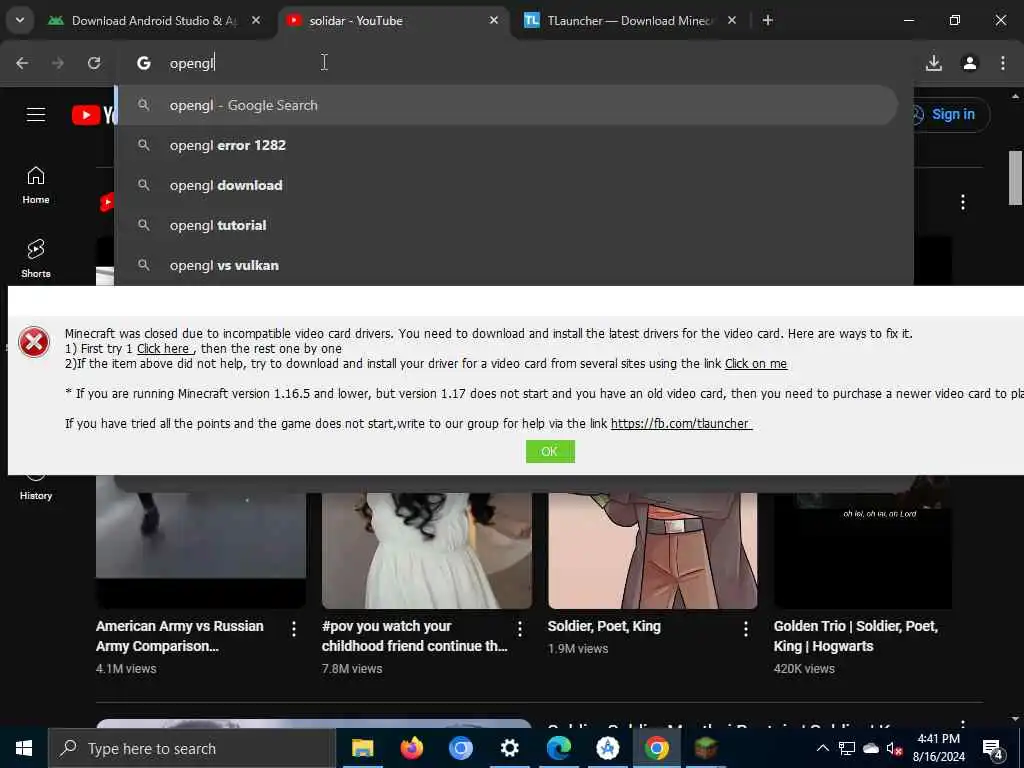
Task: Open Chrome profile icon
Action: [x=970, y=63]
